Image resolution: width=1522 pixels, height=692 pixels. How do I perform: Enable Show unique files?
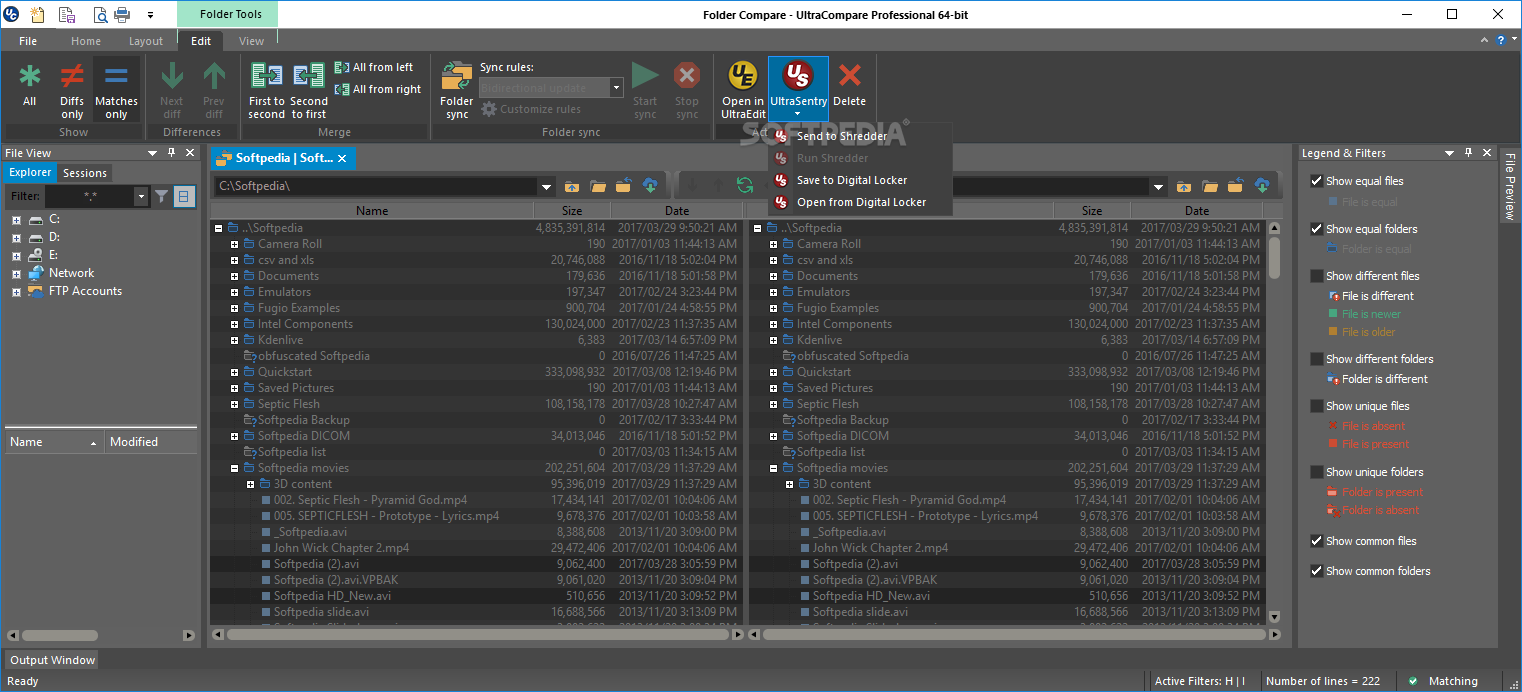1317,406
